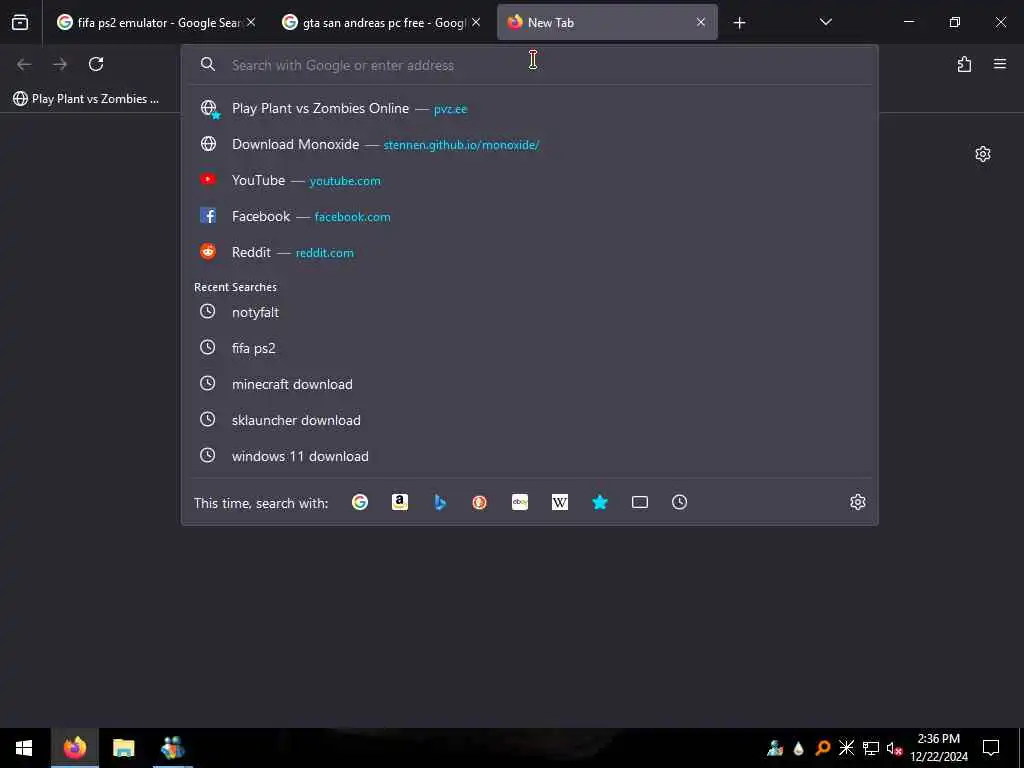Click the magnifier tray icon

(823, 748)
